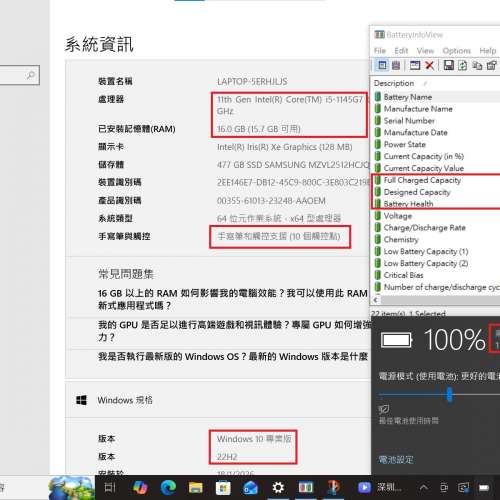
Task: Open FAQ about GPU gaming capability
Action: (234, 331)
